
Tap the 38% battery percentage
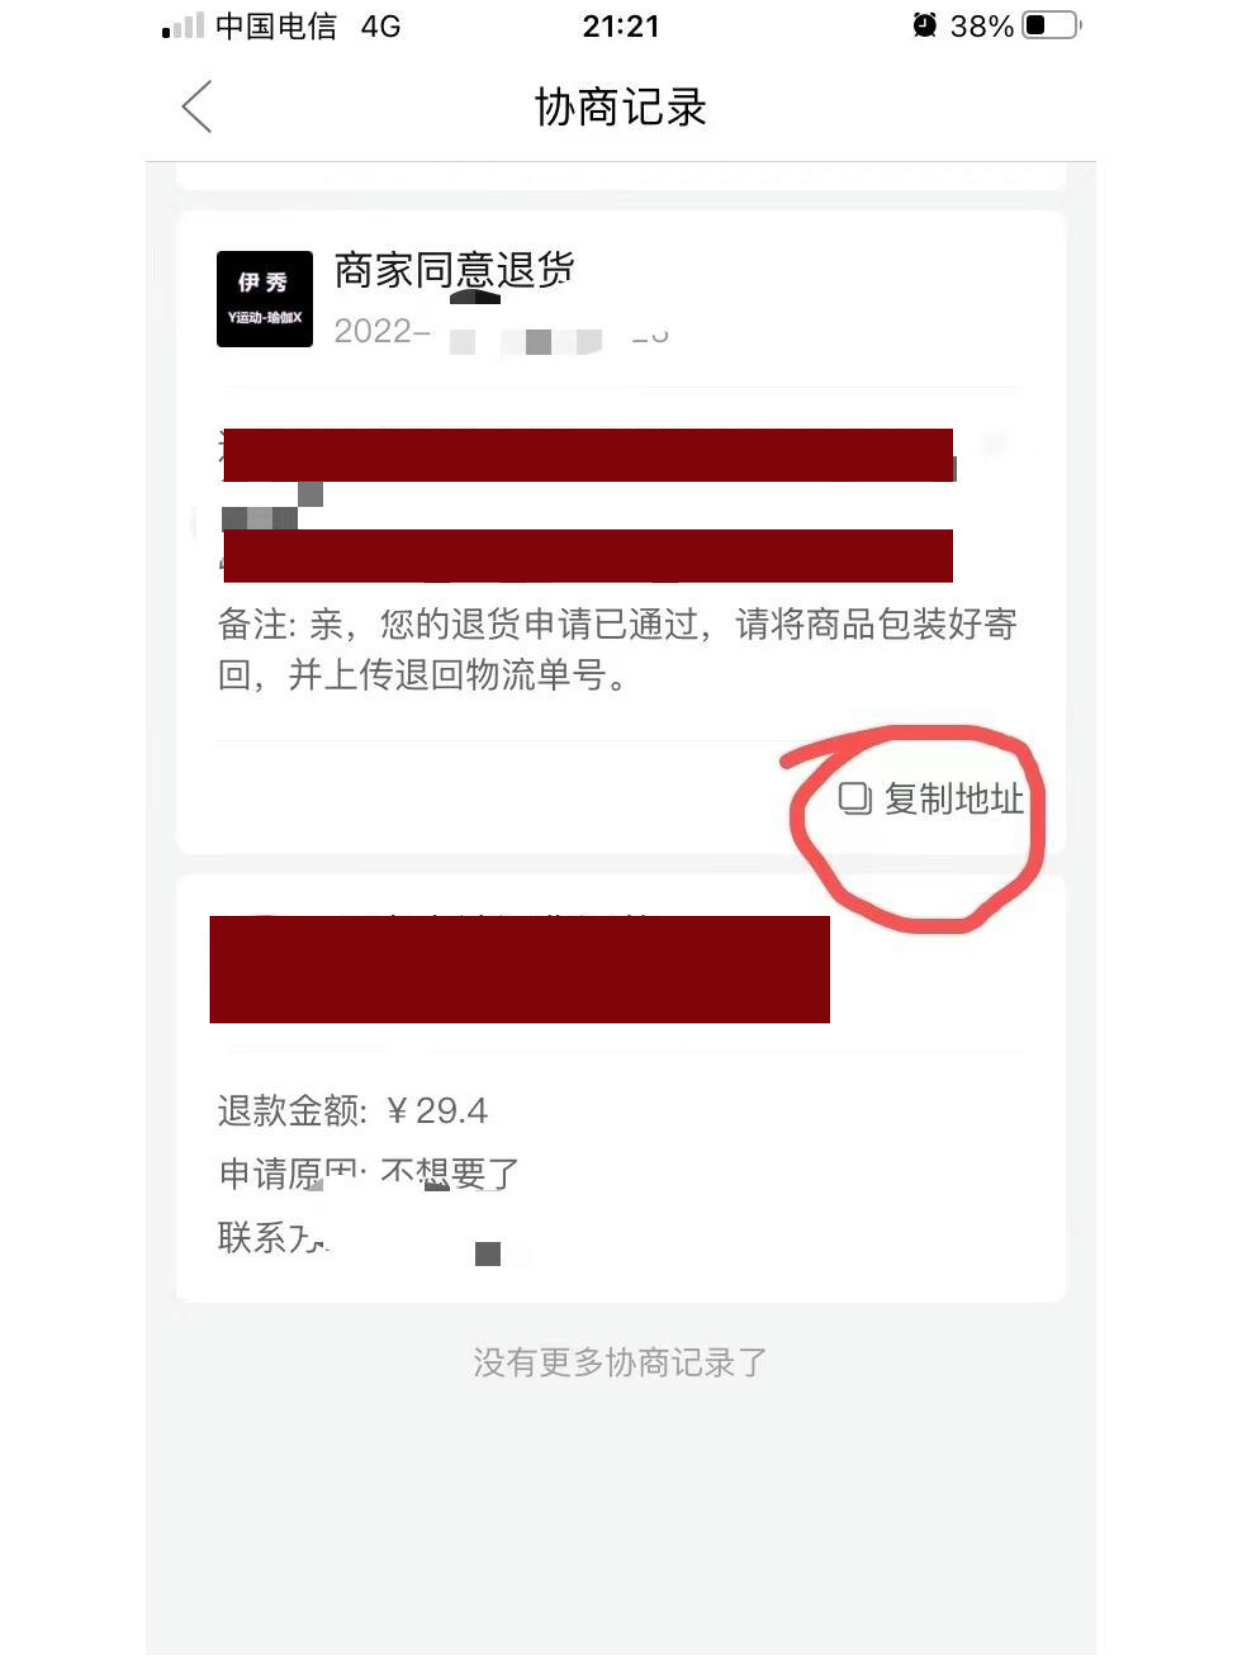pos(981,26)
